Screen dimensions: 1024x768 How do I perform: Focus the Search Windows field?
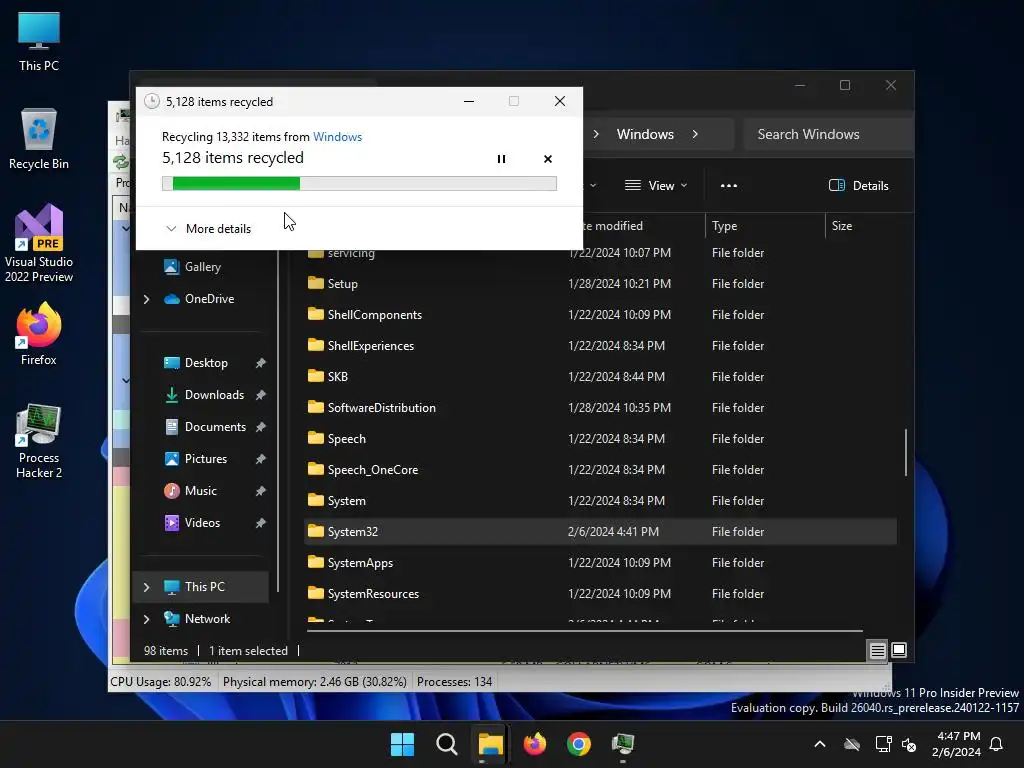[828, 134]
